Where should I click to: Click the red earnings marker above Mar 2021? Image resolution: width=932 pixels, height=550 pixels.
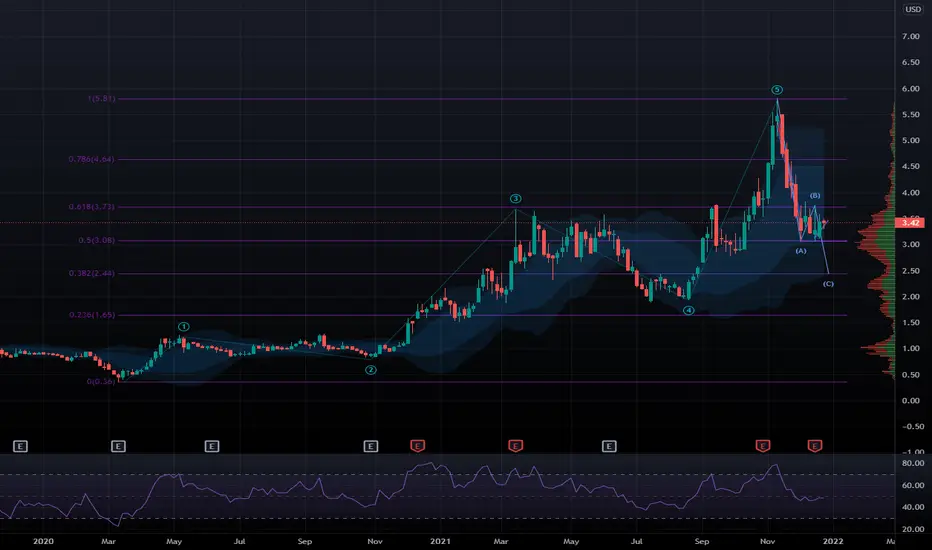[x=515, y=446]
